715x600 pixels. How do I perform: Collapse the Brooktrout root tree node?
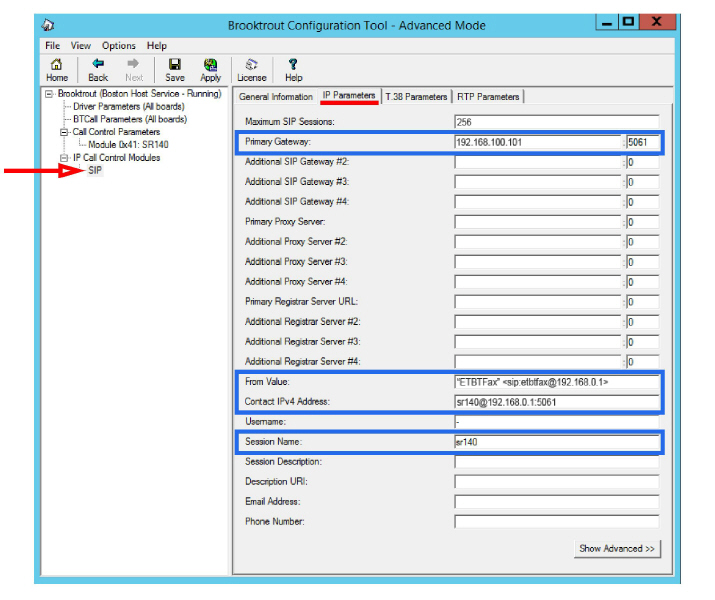pos(49,94)
